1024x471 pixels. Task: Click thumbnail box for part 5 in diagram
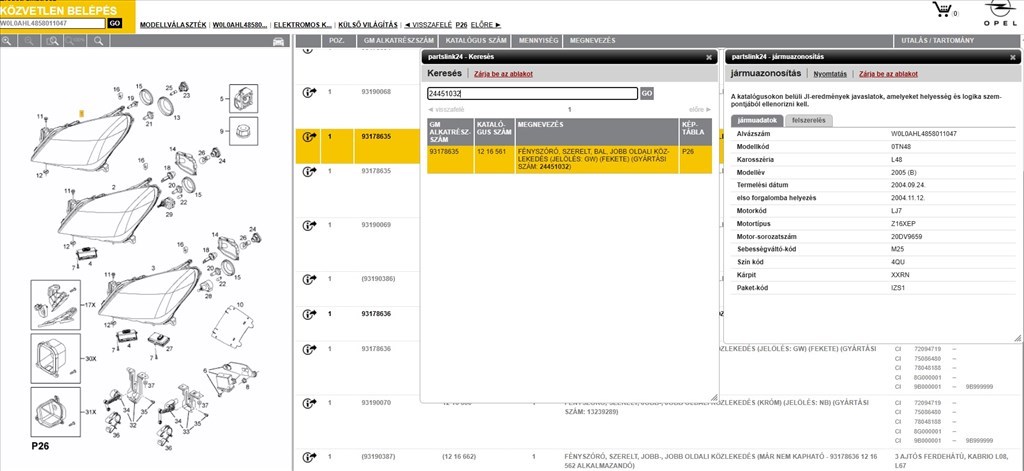(x=243, y=99)
